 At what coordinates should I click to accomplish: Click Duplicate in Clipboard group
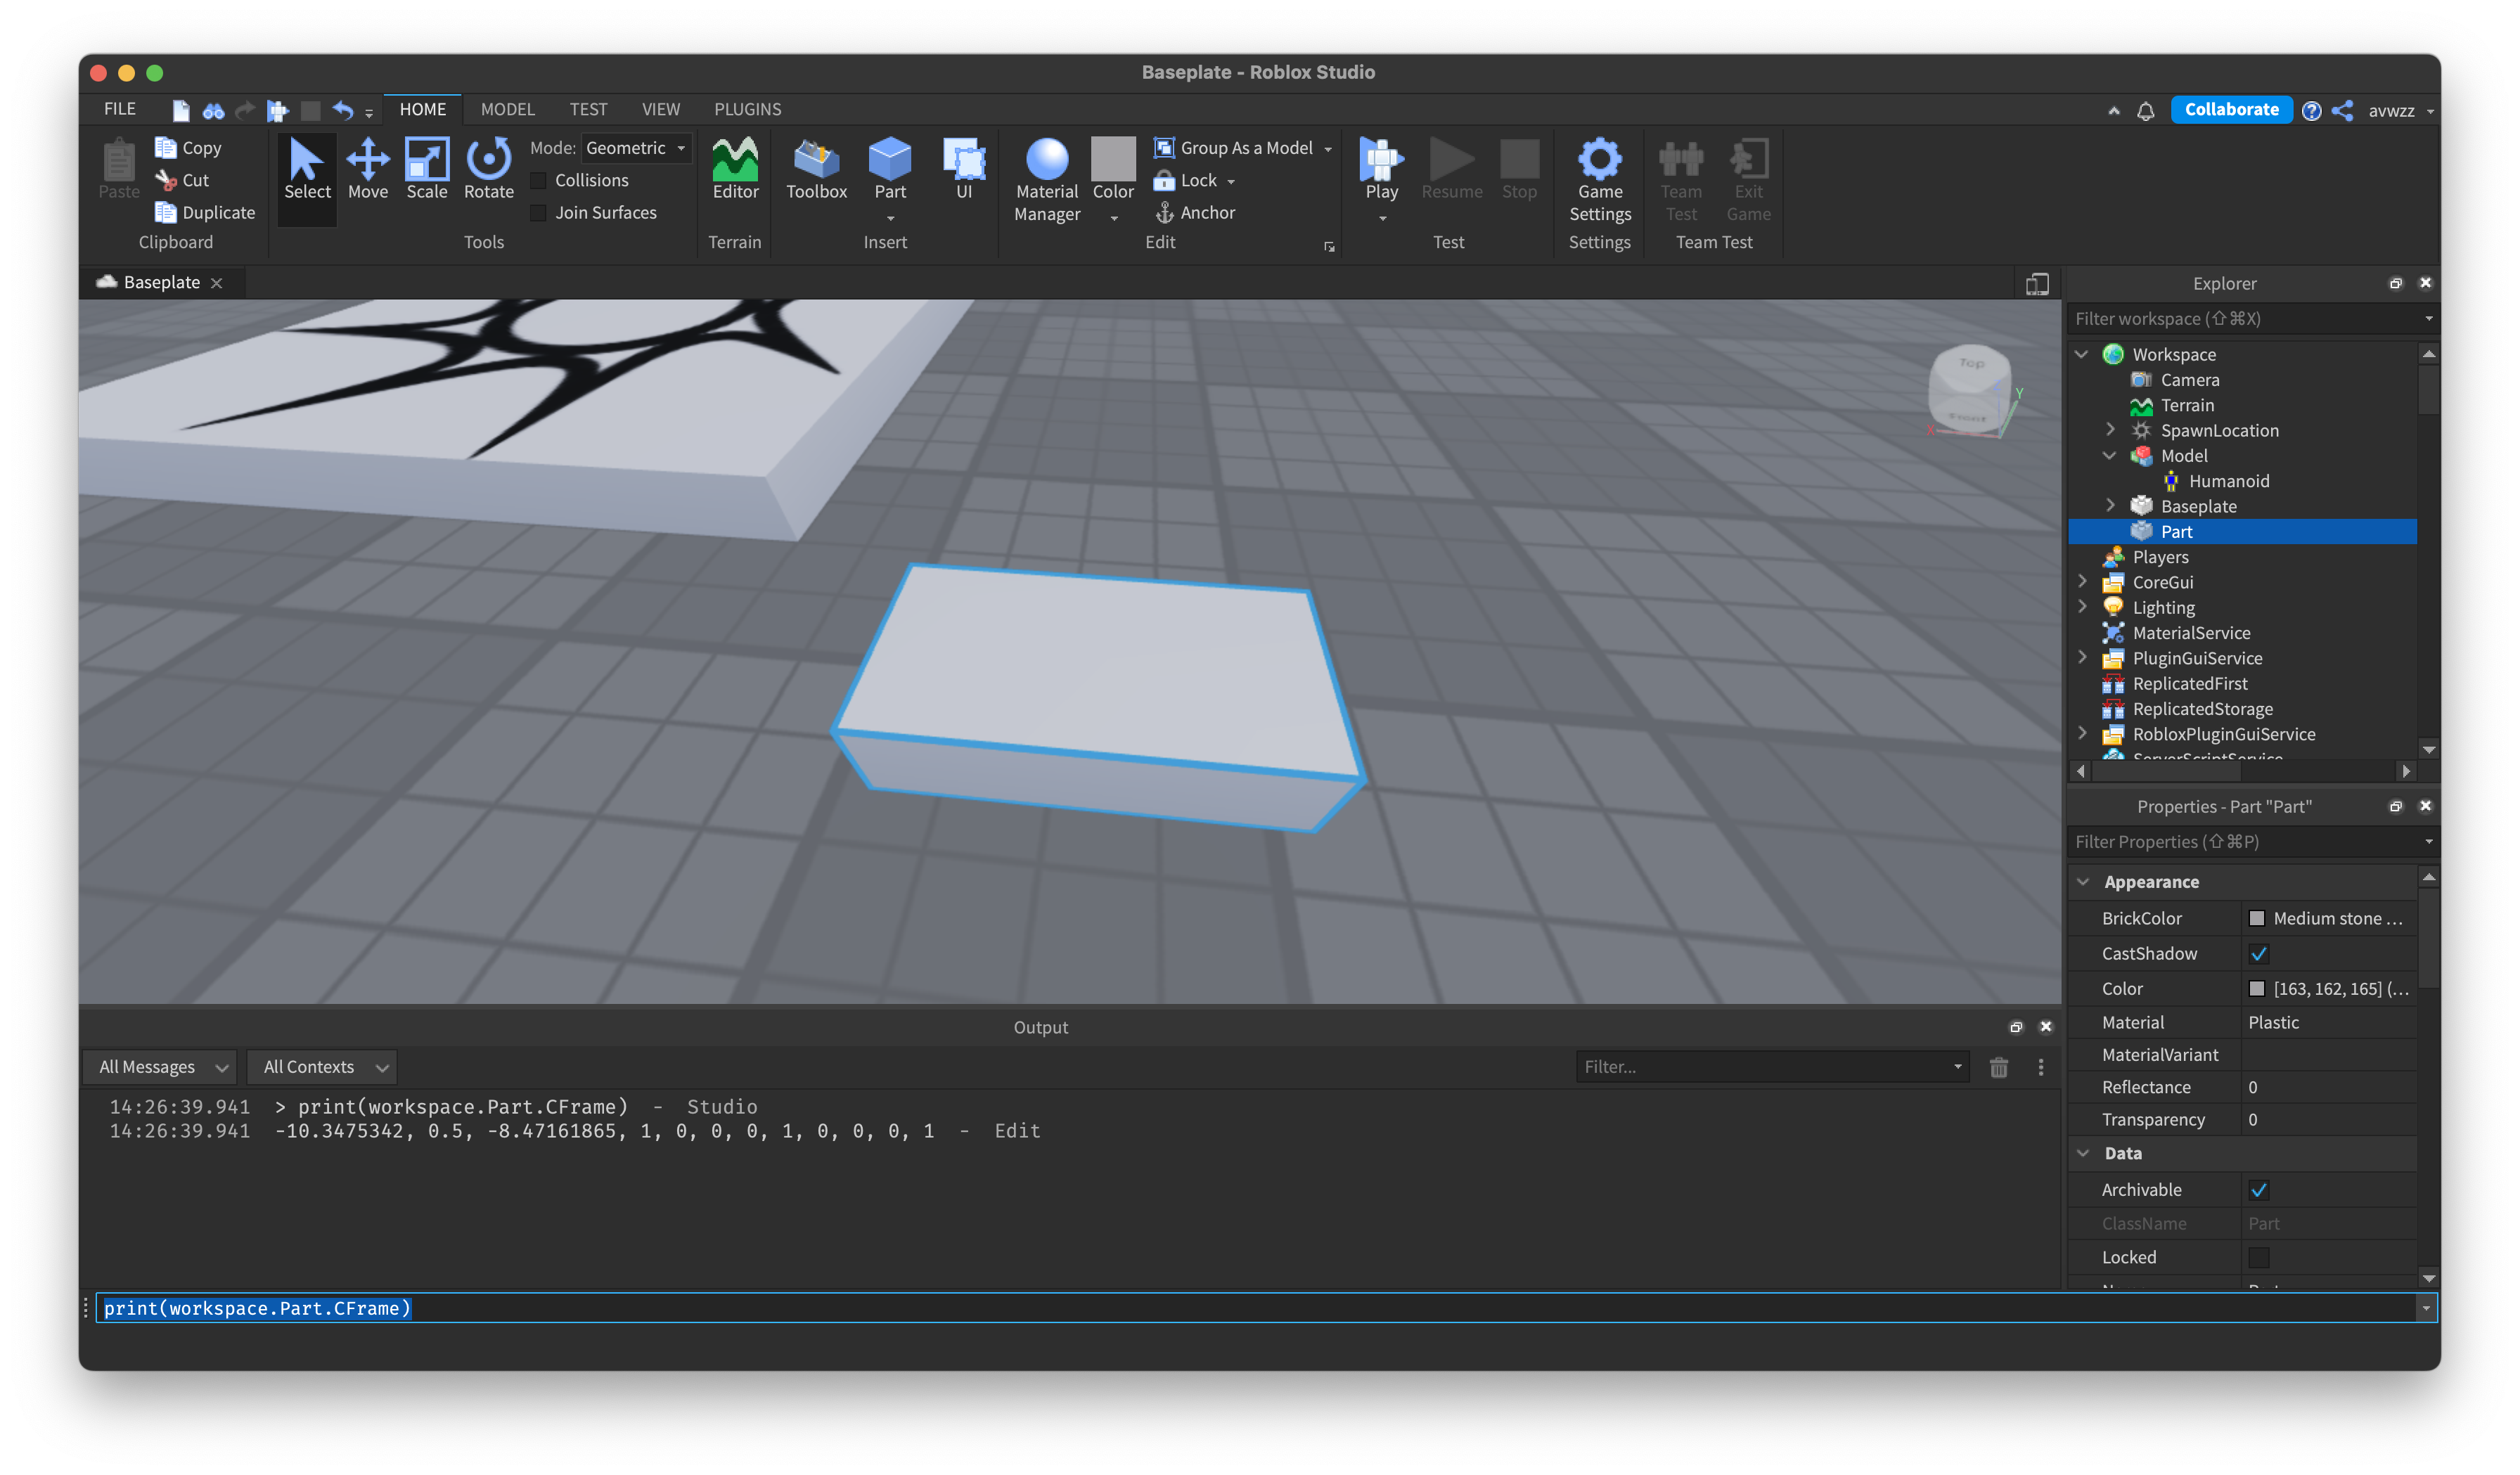205,212
